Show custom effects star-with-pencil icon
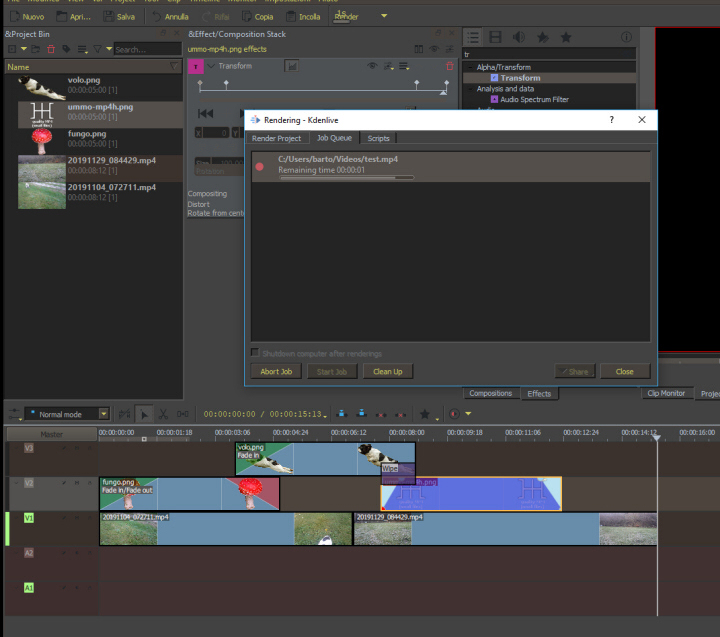Image resolution: width=720 pixels, height=637 pixels. [543, 37]
